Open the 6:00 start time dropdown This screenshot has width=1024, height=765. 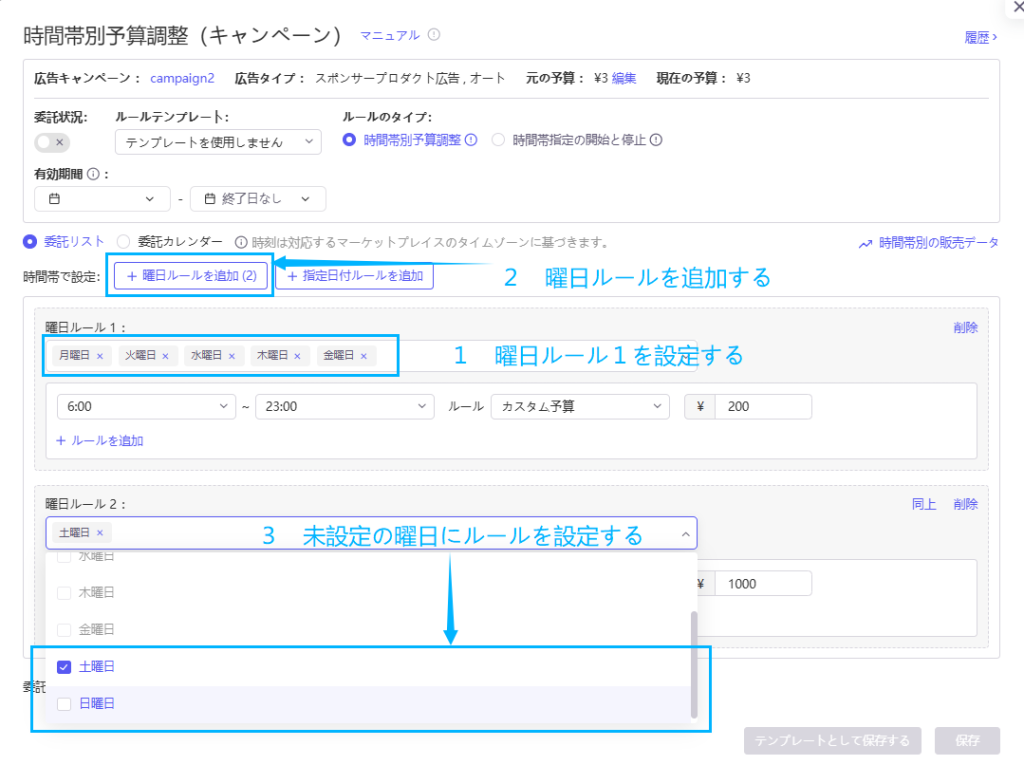pyautogui.click(x=146, y=406)
